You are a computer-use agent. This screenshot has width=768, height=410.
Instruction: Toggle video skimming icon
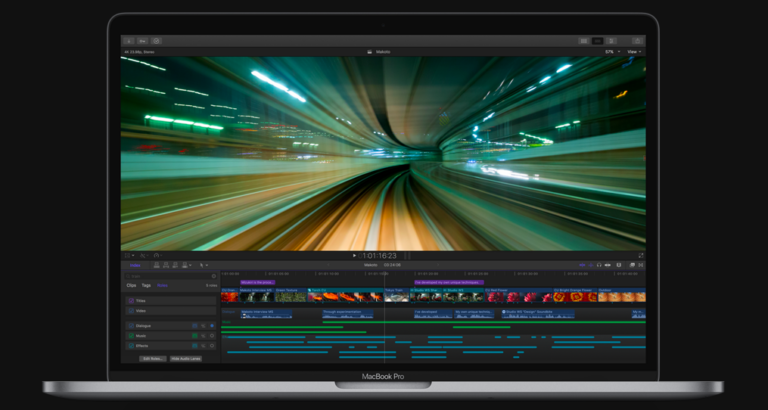point(582,265)
